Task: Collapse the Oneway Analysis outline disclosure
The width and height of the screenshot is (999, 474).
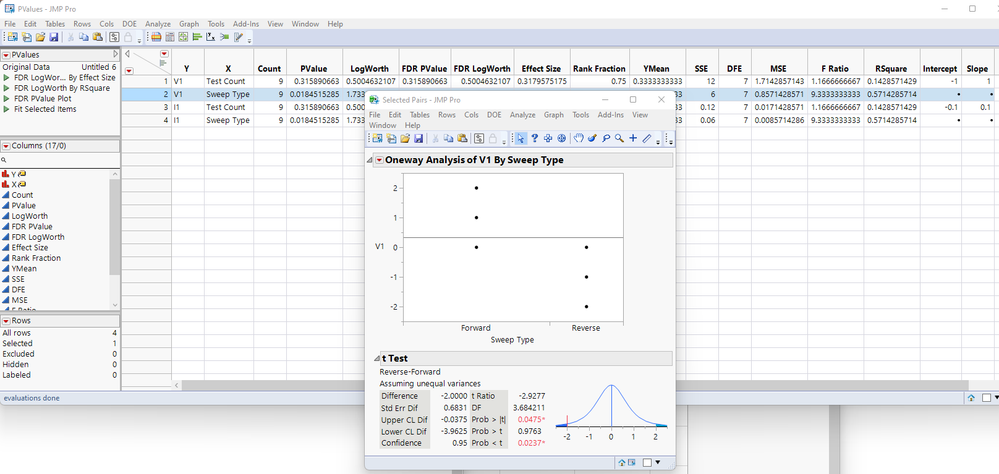Action: click(370, 161)
